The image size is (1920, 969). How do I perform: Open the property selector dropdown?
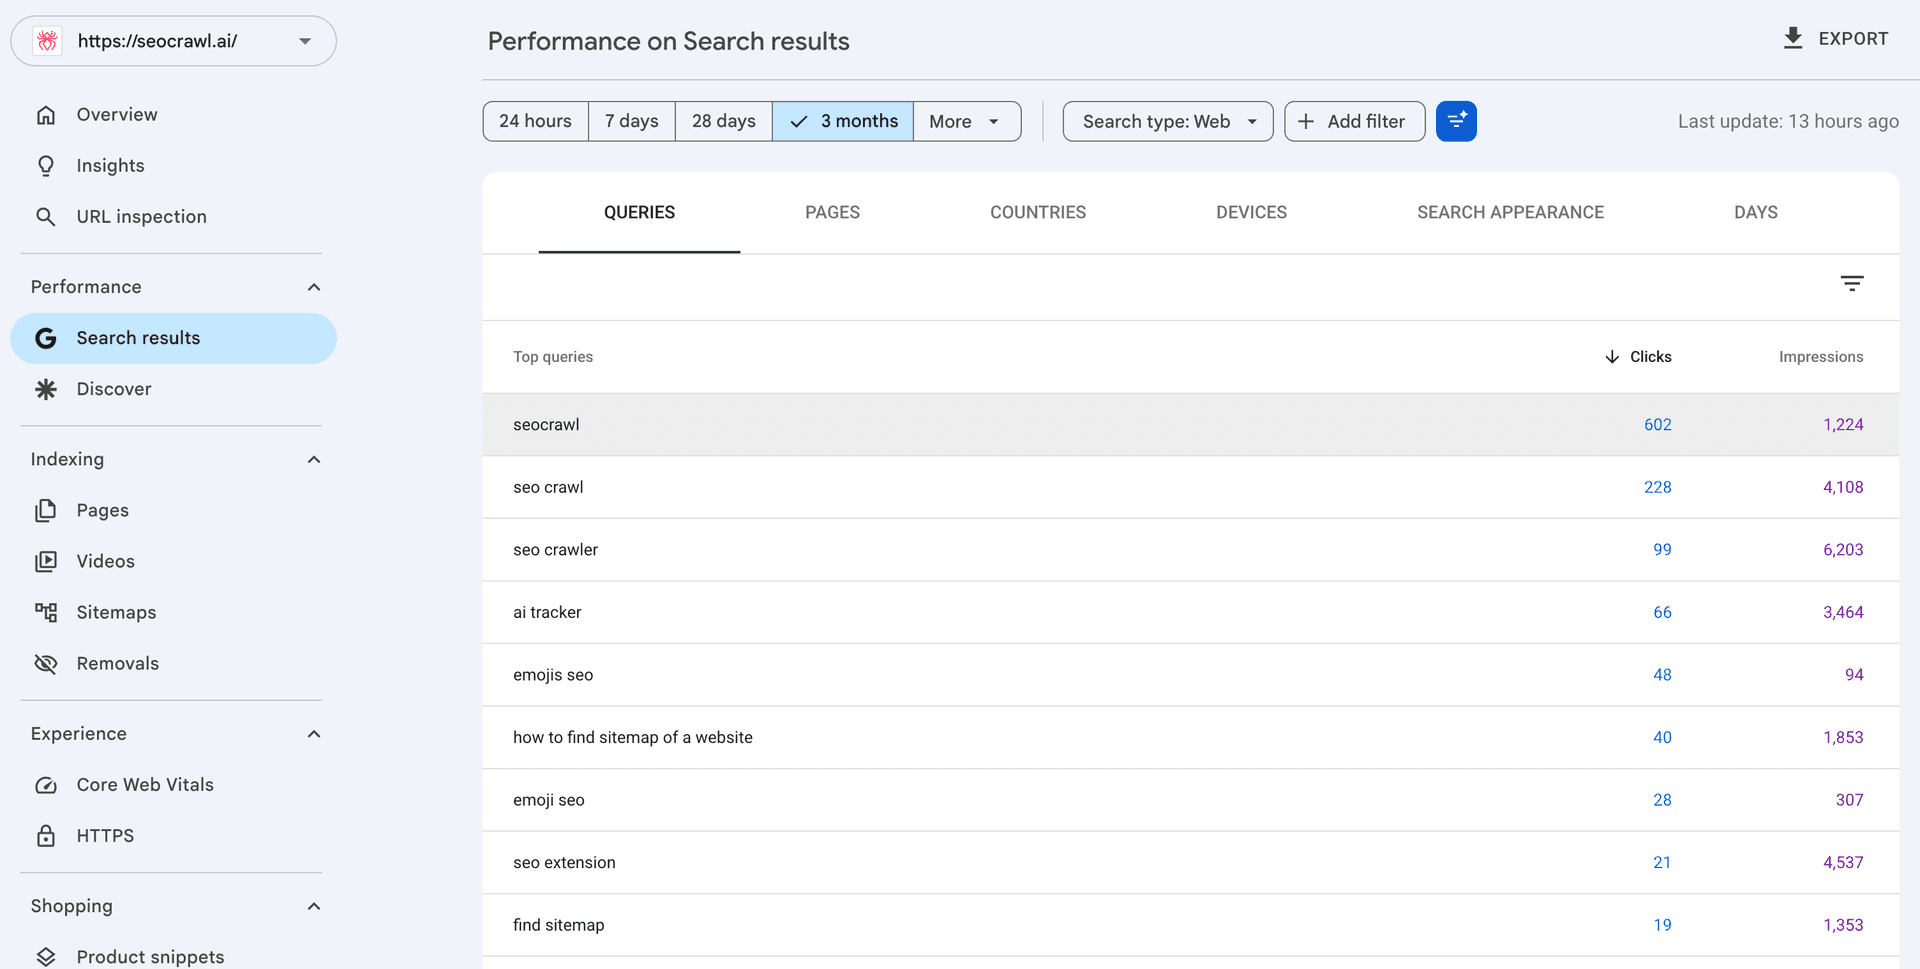(173, 41)
